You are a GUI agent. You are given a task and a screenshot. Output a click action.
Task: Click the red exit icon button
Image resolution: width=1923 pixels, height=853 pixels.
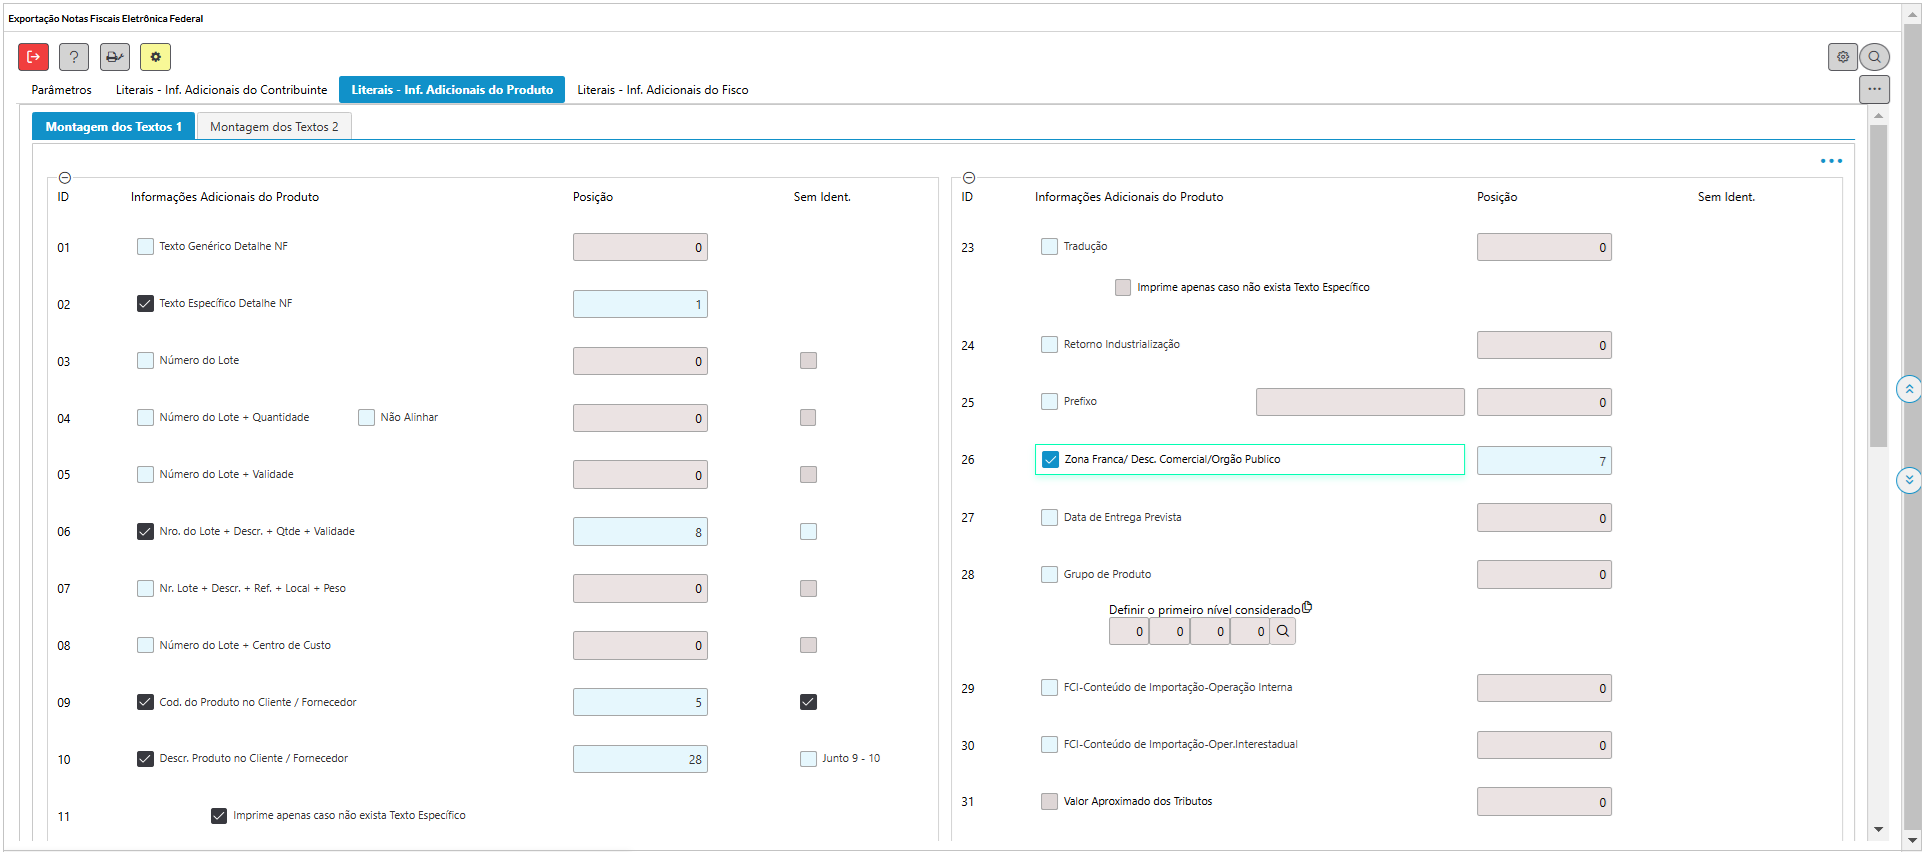click(x=33, y=57)
